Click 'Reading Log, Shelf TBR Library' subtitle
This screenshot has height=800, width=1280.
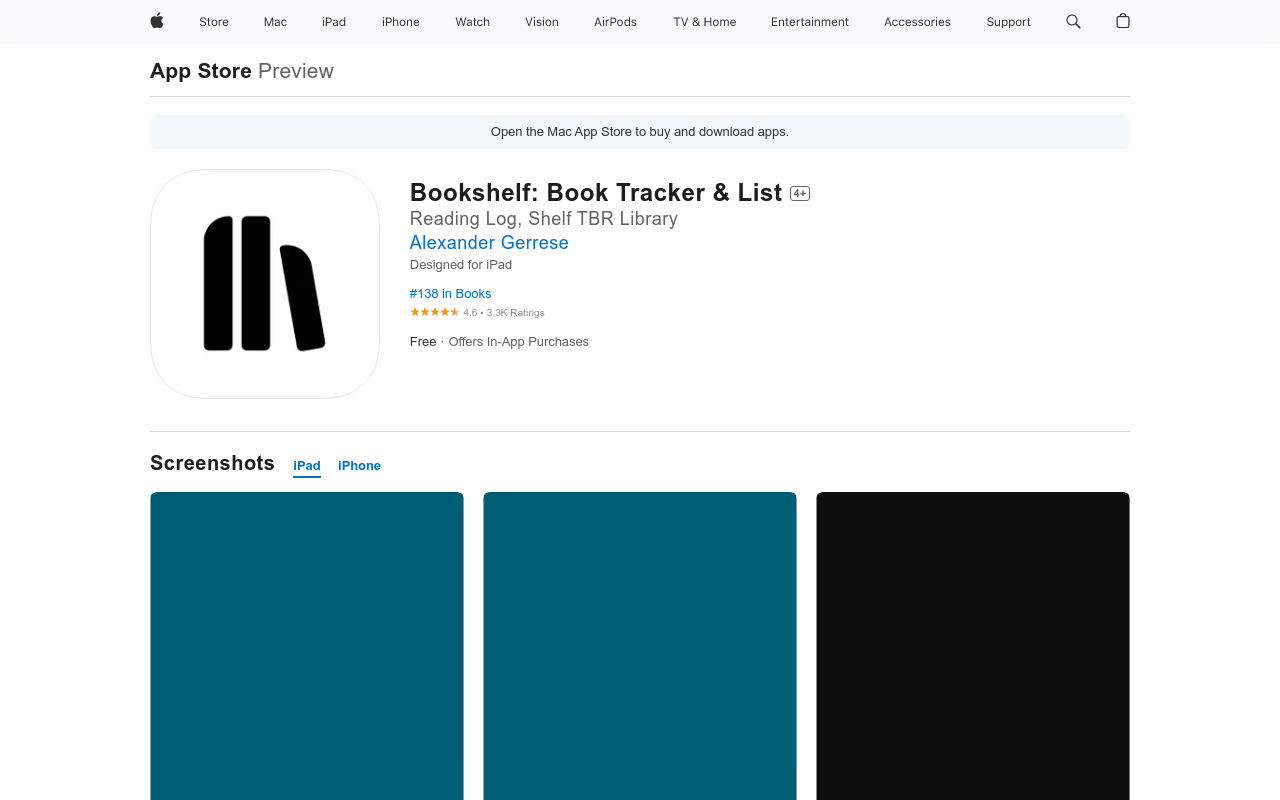[x=544, y=219]
